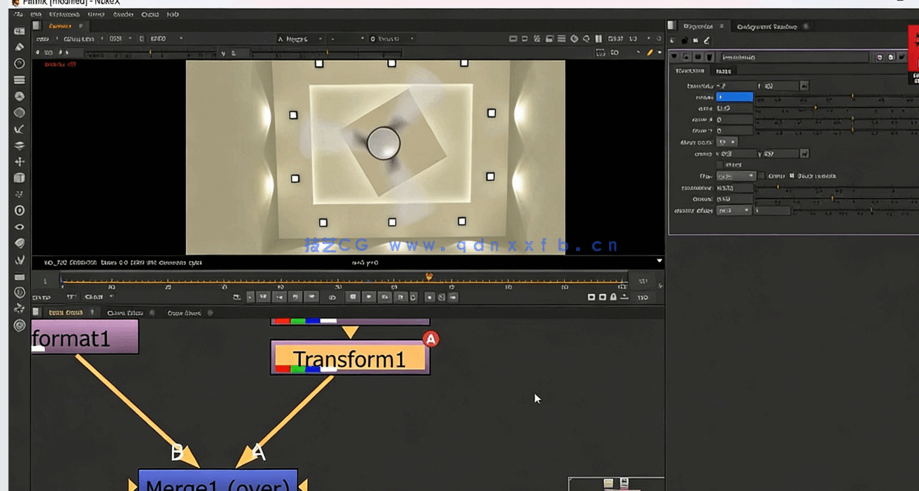Viewport: 919px width, 491px height.
Task: Click the orange playhead marker on timeline
Action: tap(429, 277)
